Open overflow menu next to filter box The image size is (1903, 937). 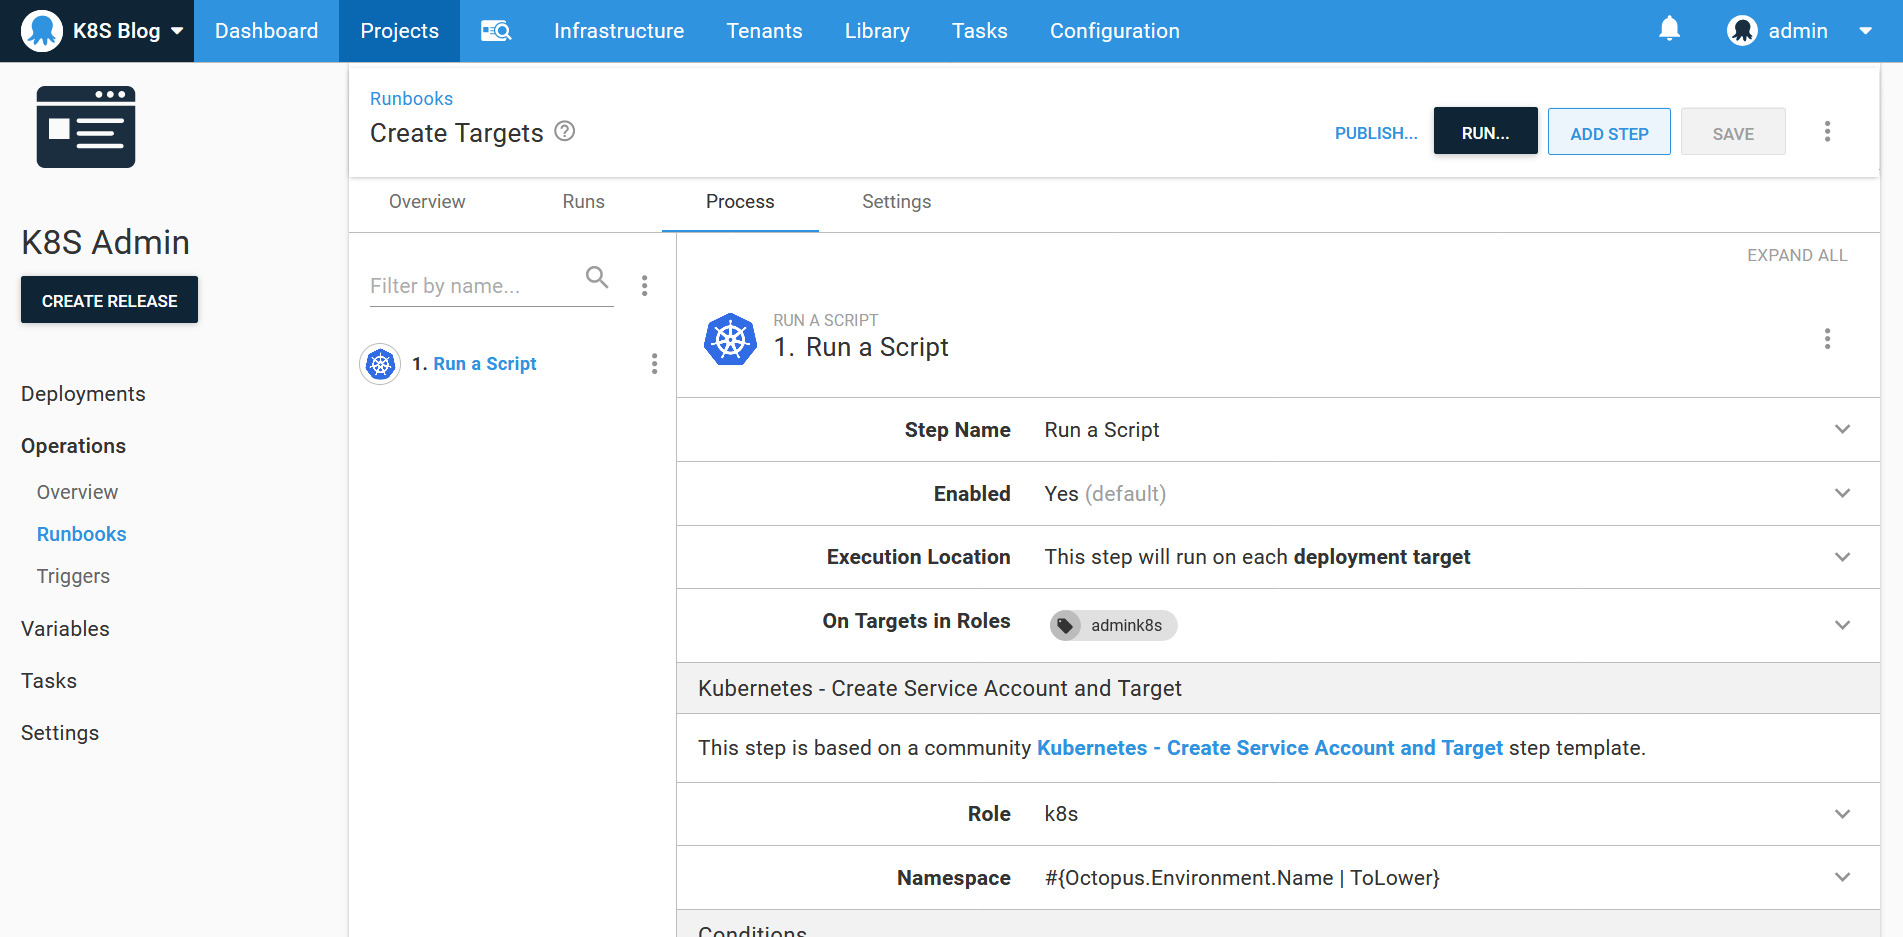[x=645, y=286]
